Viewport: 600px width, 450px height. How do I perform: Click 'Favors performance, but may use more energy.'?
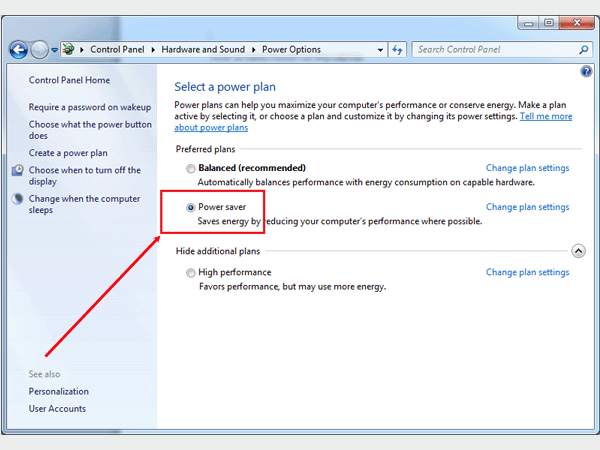292,287
